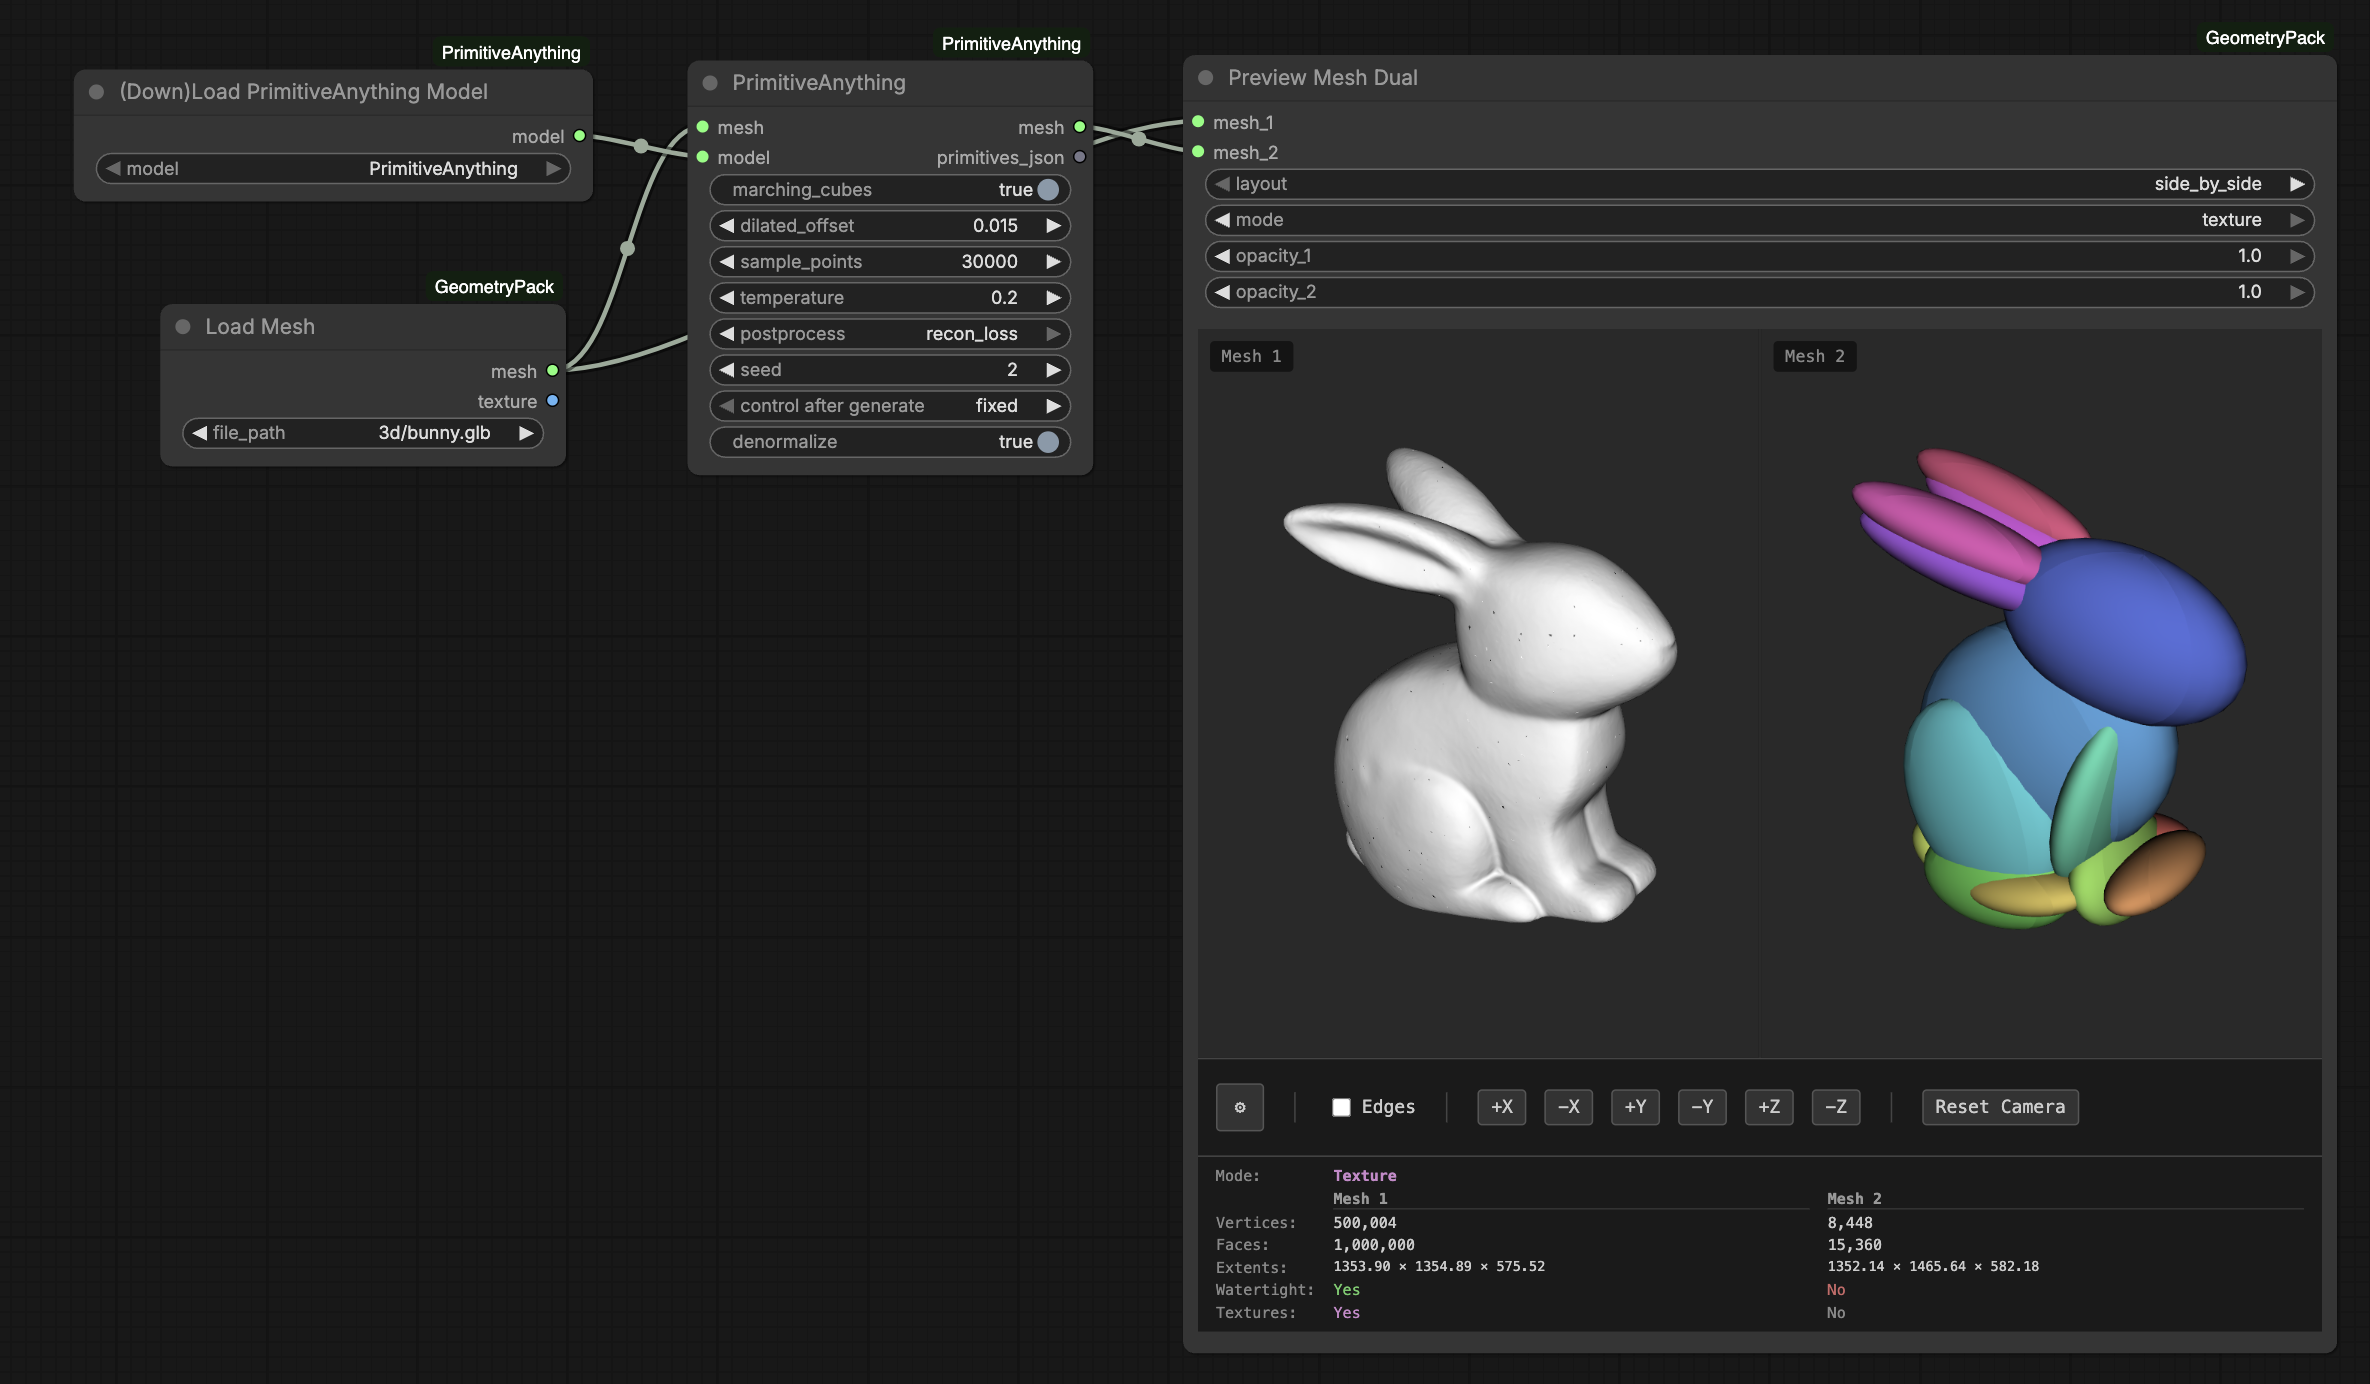Click the GeometryPack badge above Load Mesh

(x=494, y=287)
